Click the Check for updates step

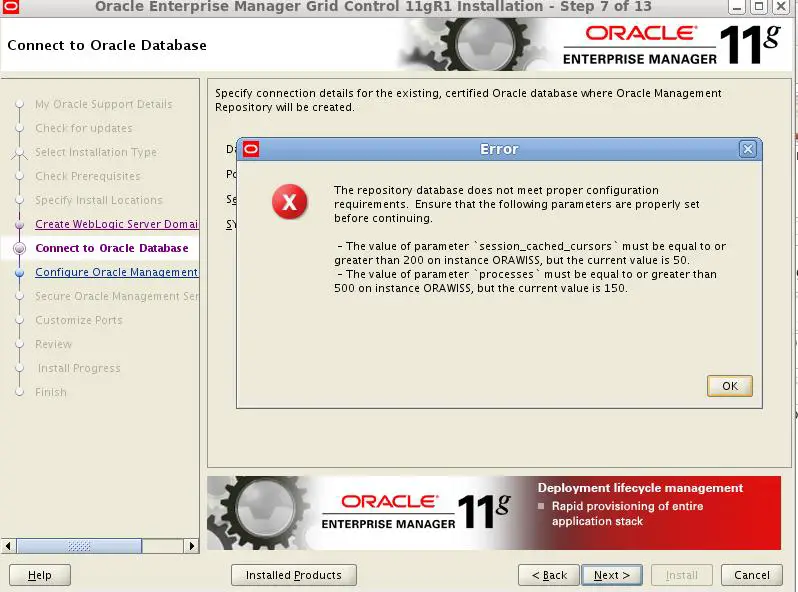pyautogui.click(x=84, y=128)
